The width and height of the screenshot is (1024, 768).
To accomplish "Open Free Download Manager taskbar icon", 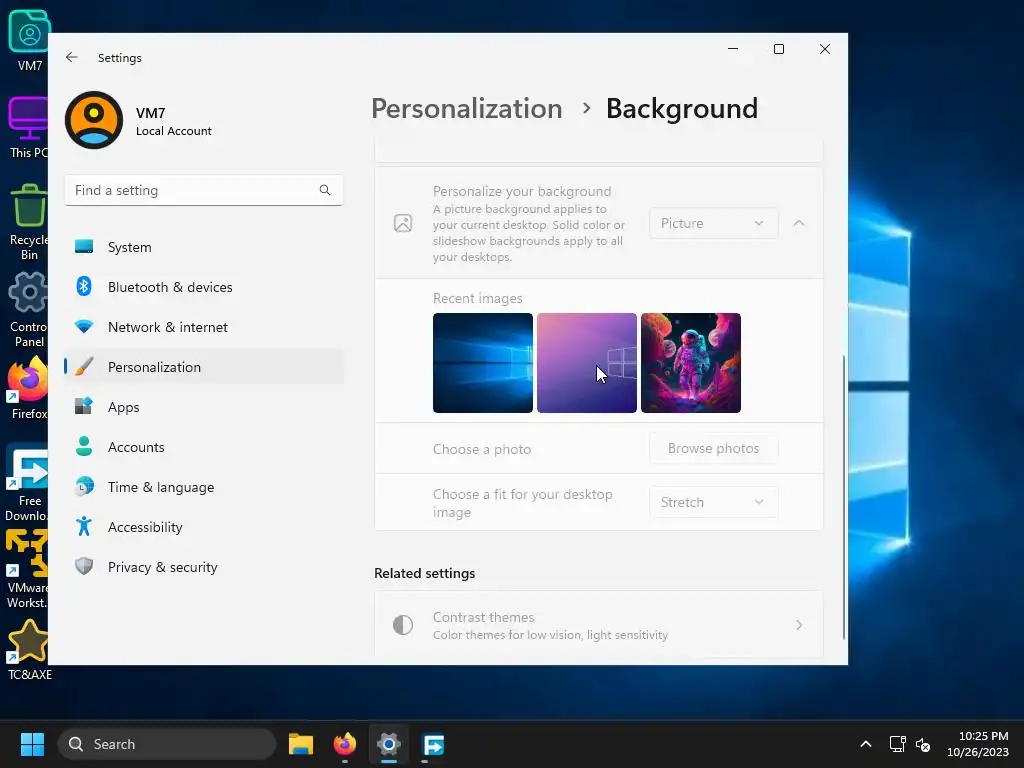I will pos(433,744).
